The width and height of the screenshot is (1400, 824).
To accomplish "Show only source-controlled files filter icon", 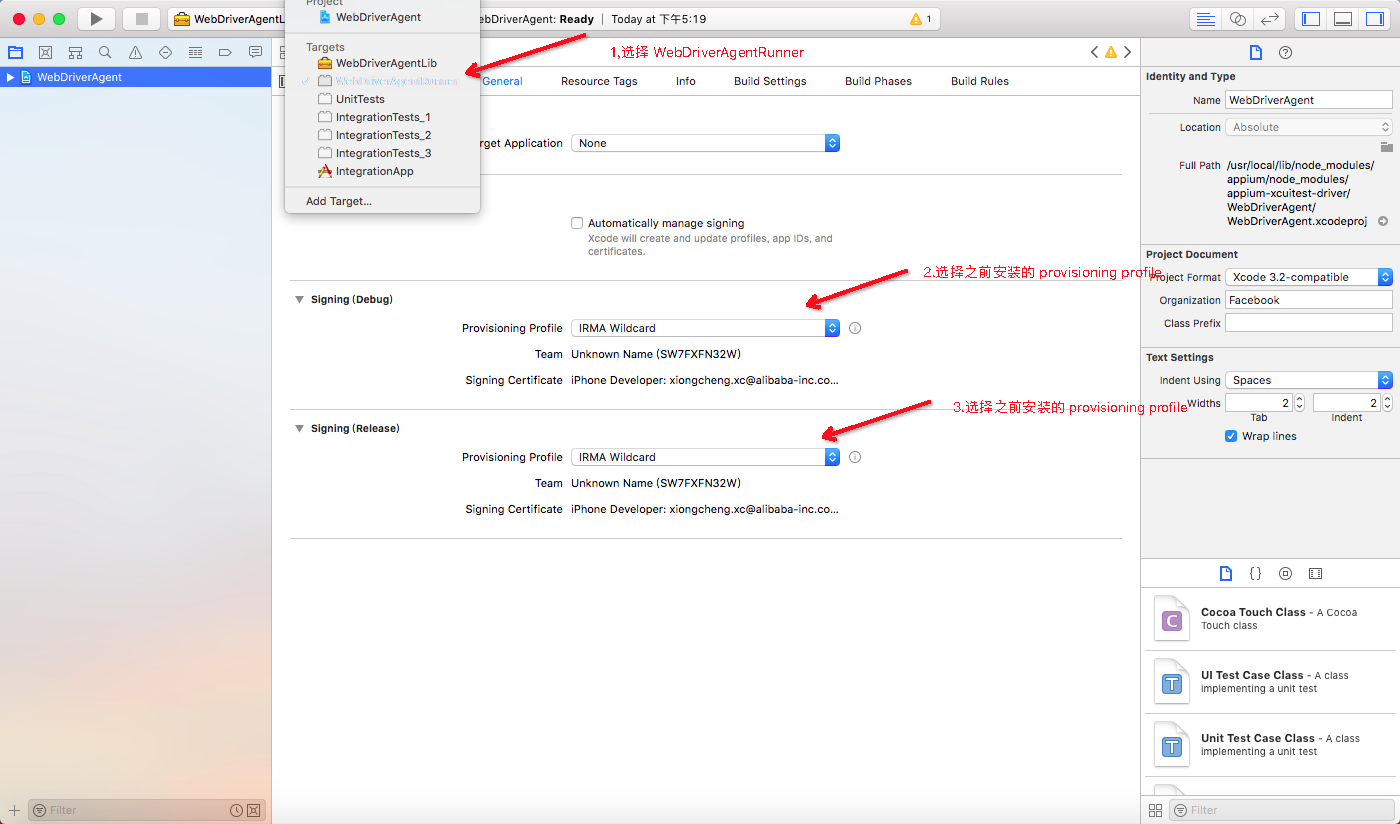I will (x=254, y=810).
